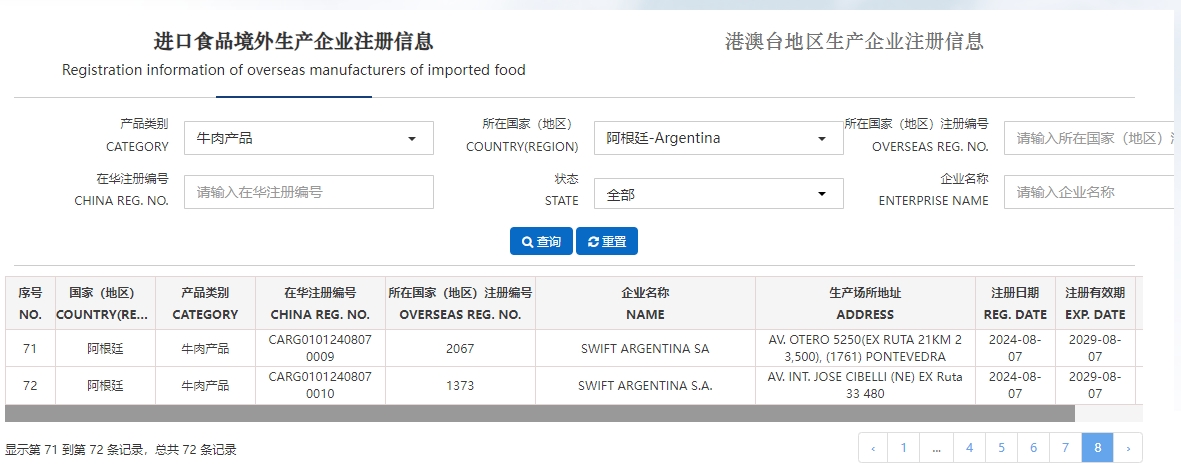Screen dimensions: 1181x472
Task: Click the 重置 reset button
Action: (607, 241)
